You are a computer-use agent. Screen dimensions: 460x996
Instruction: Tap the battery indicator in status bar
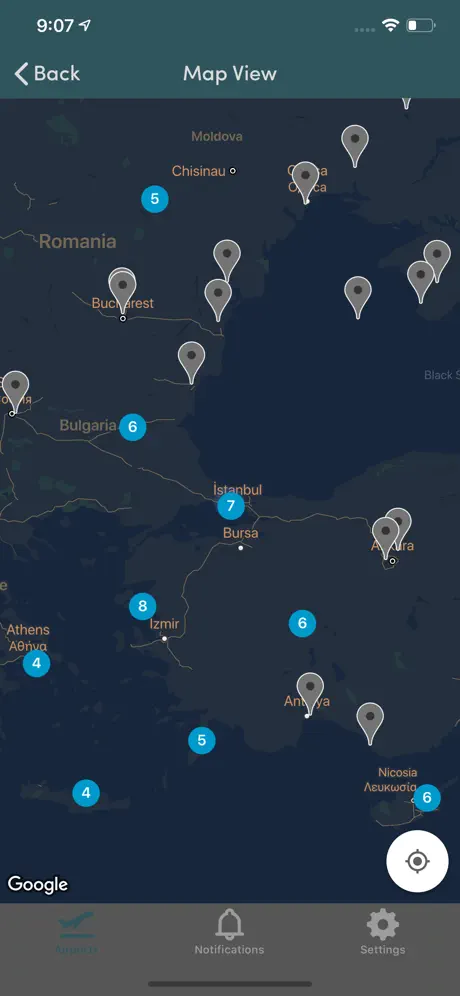click(x=421, y=26)
